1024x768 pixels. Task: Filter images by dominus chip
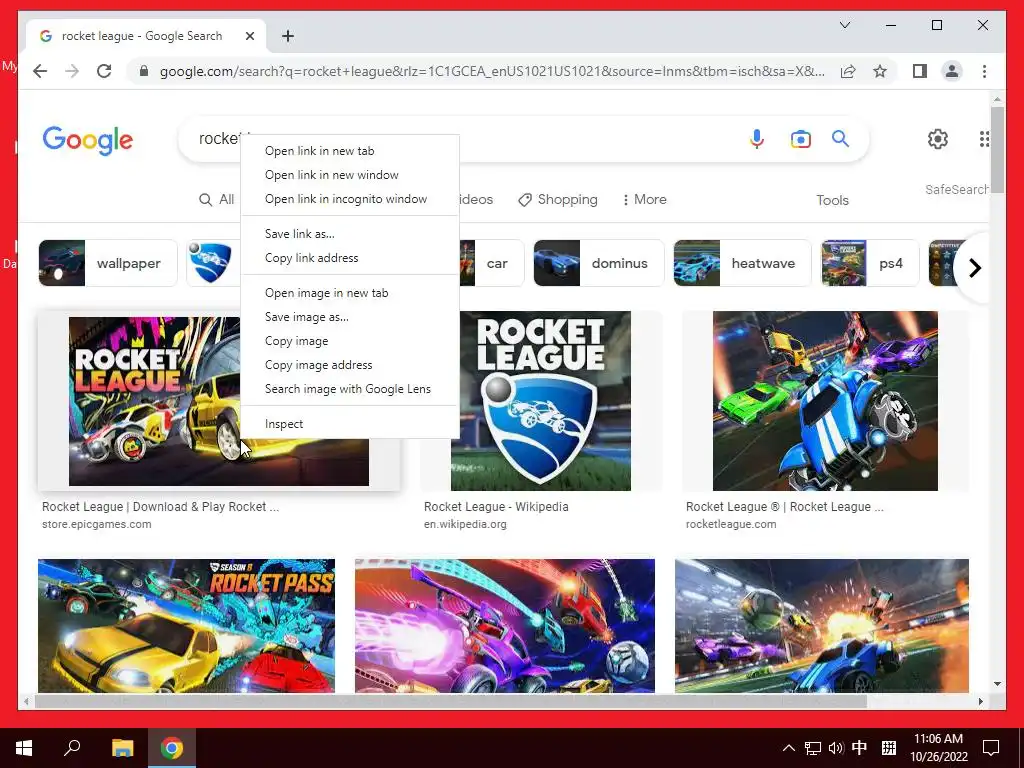coord(599,263)
